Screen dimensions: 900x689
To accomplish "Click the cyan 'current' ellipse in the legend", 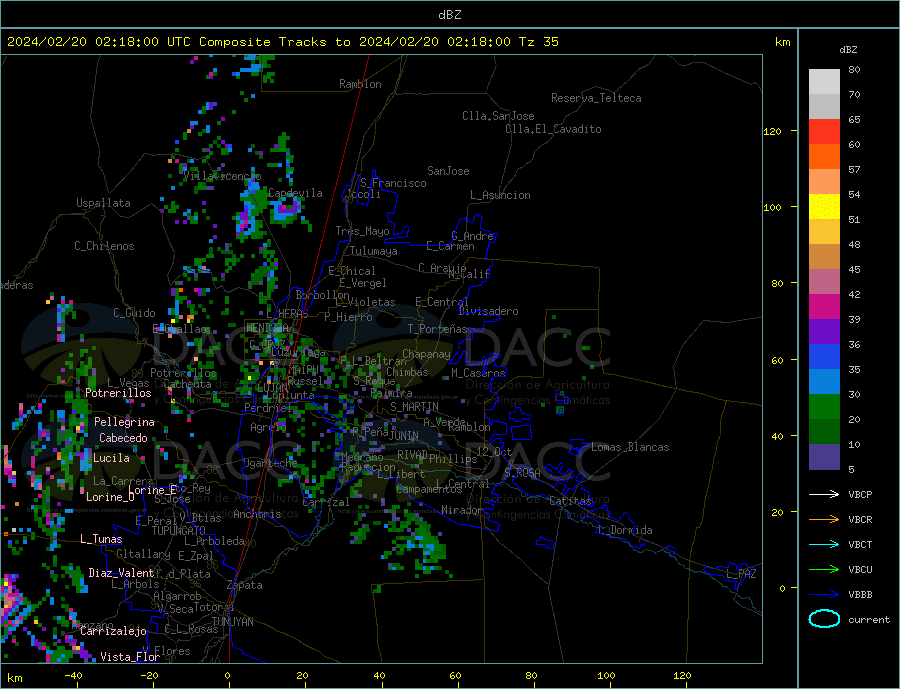I will [x=824, y=619].
